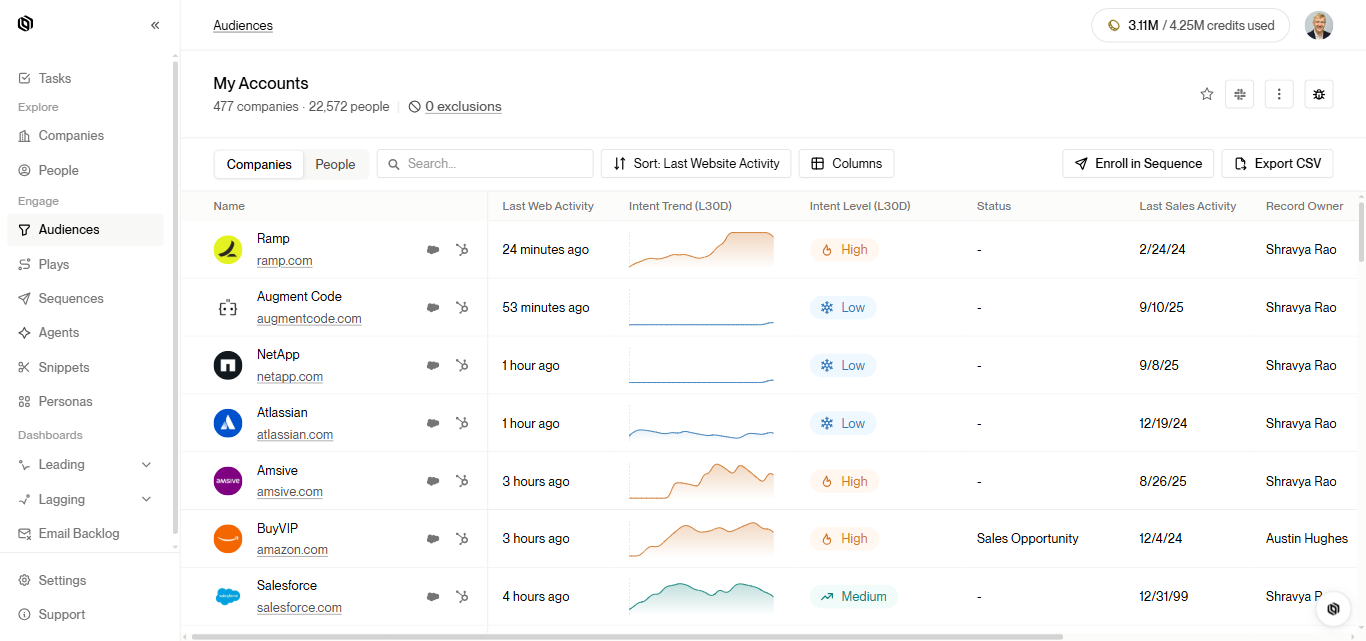This screenshot has height=641, width=1366.
Task: Click the Last Web Activity column header
Action: (x=548, y=206)
